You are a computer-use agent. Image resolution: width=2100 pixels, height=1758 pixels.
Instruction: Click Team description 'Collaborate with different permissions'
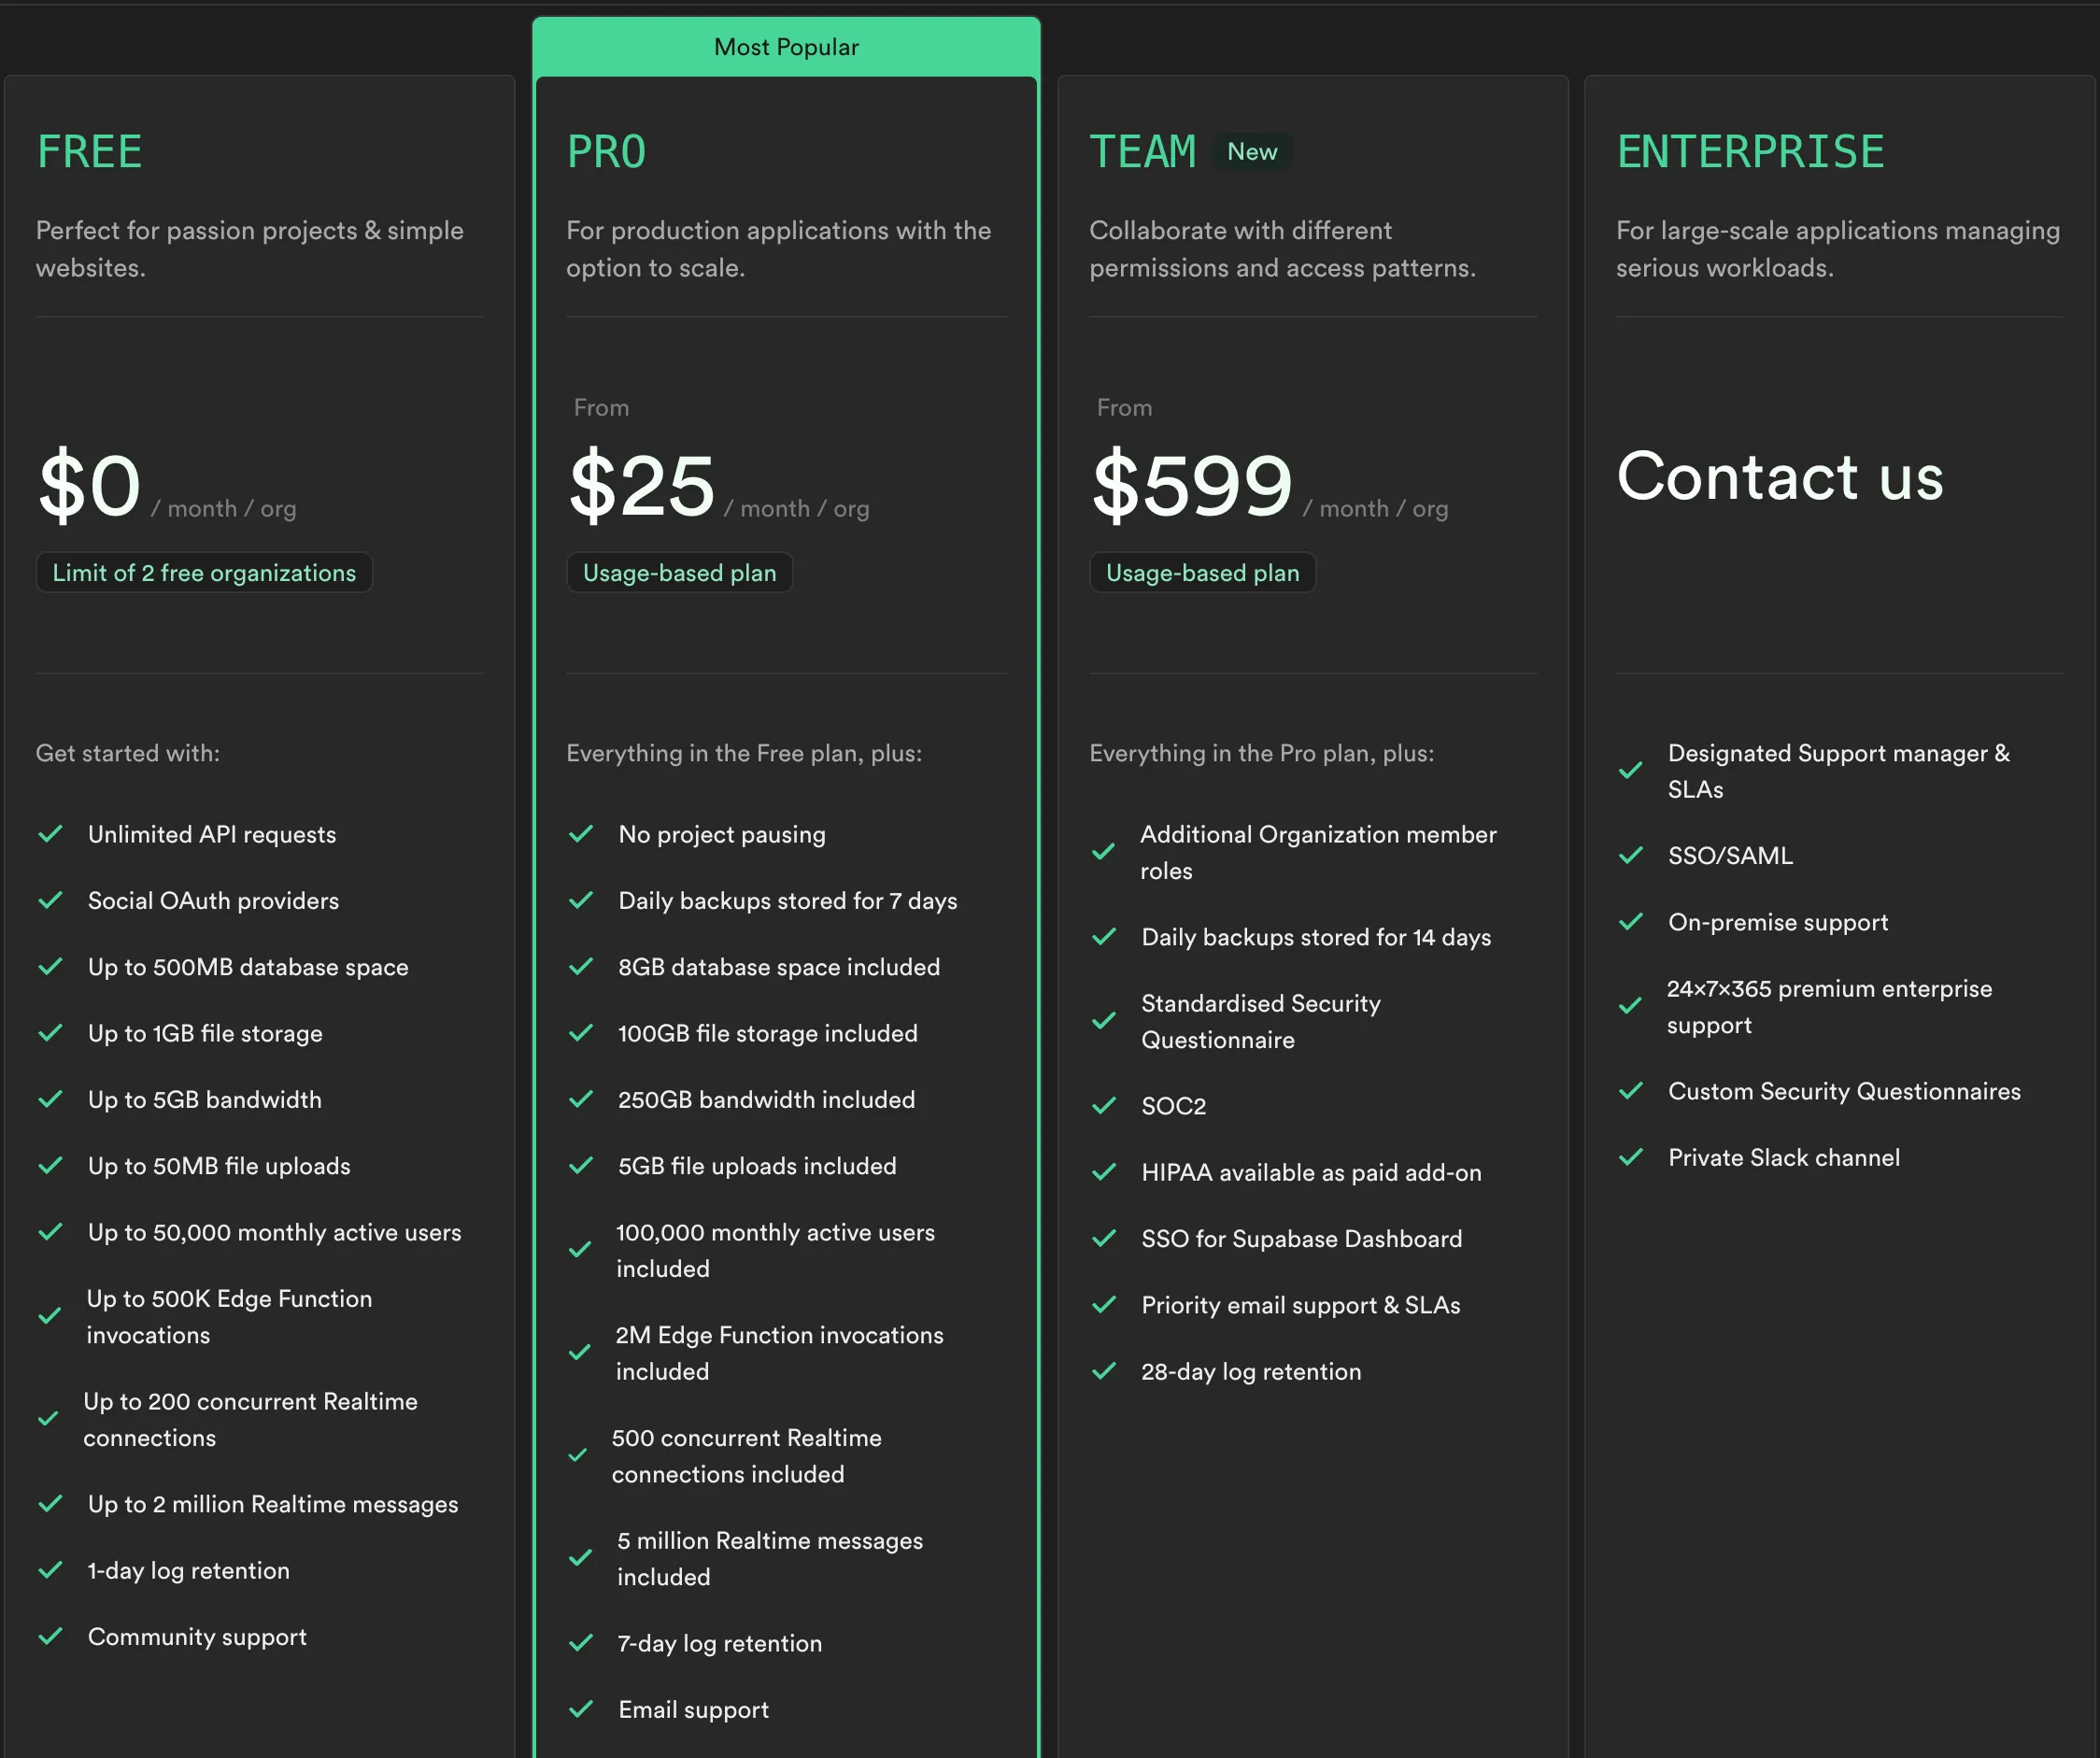tap(1282, 249)
